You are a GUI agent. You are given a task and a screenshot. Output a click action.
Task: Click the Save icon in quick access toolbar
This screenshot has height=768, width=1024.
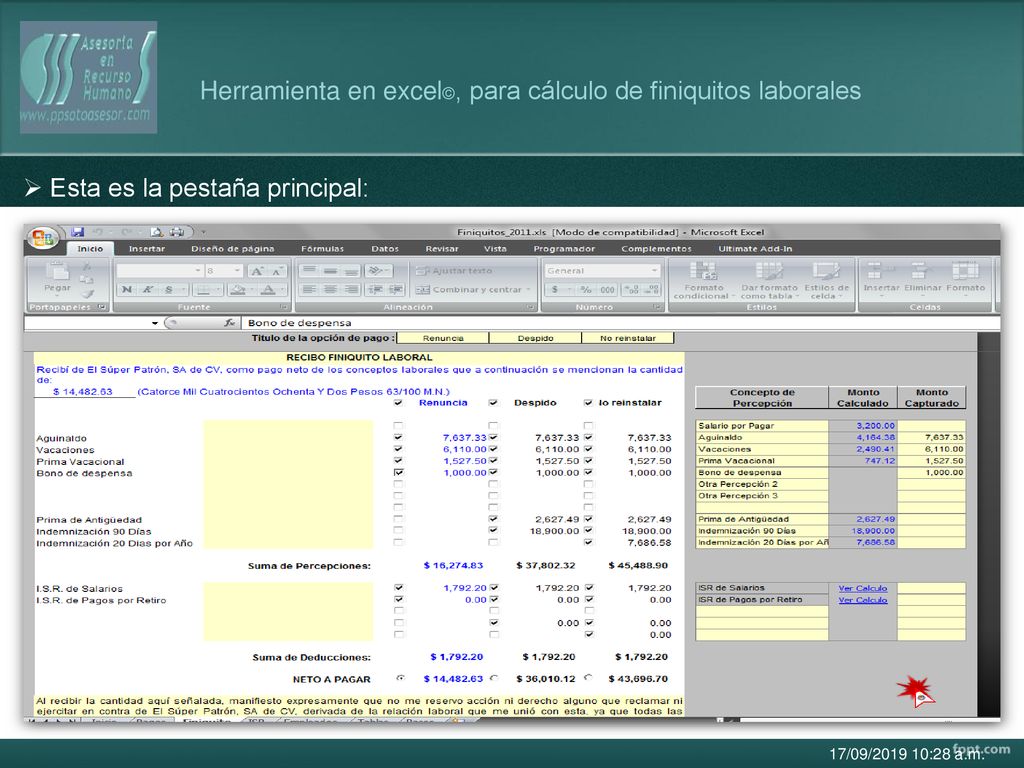point(78,232)
